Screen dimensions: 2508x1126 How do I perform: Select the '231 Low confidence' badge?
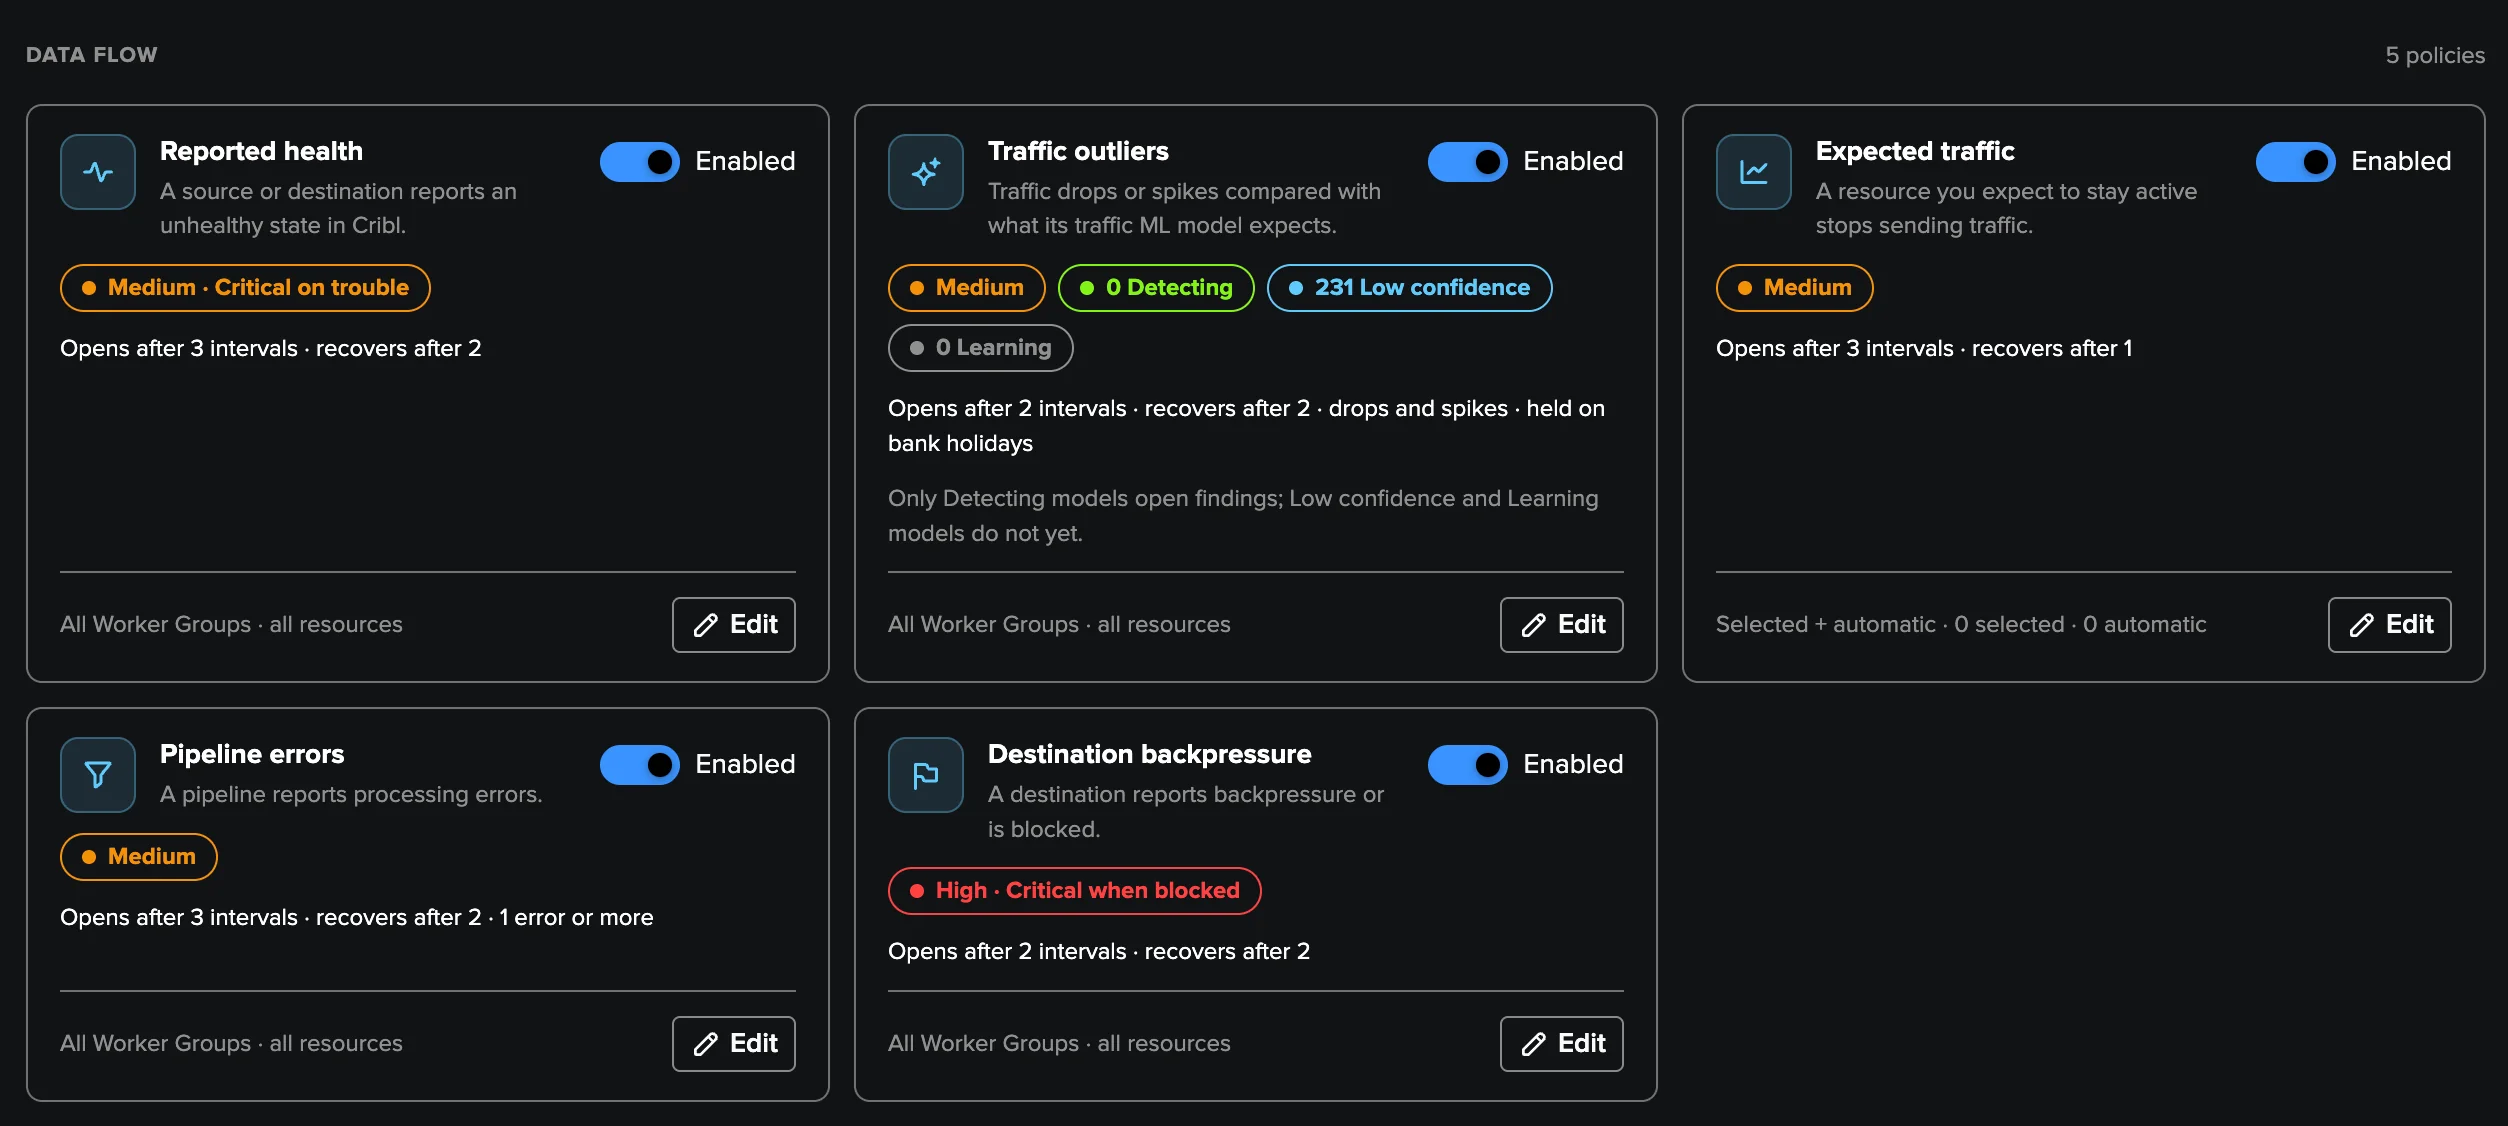(x=1410, y=288)
